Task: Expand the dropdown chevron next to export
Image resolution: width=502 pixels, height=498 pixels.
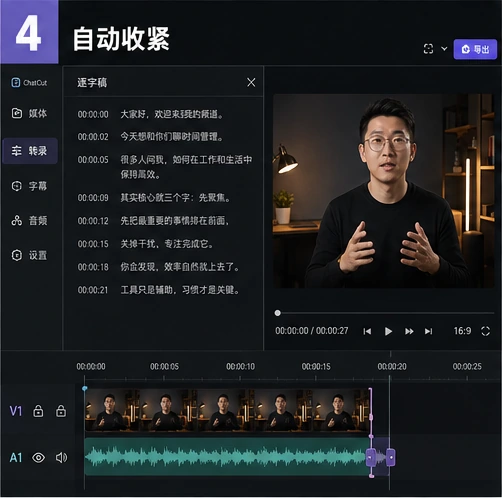Action: click(x=444, y=49)
